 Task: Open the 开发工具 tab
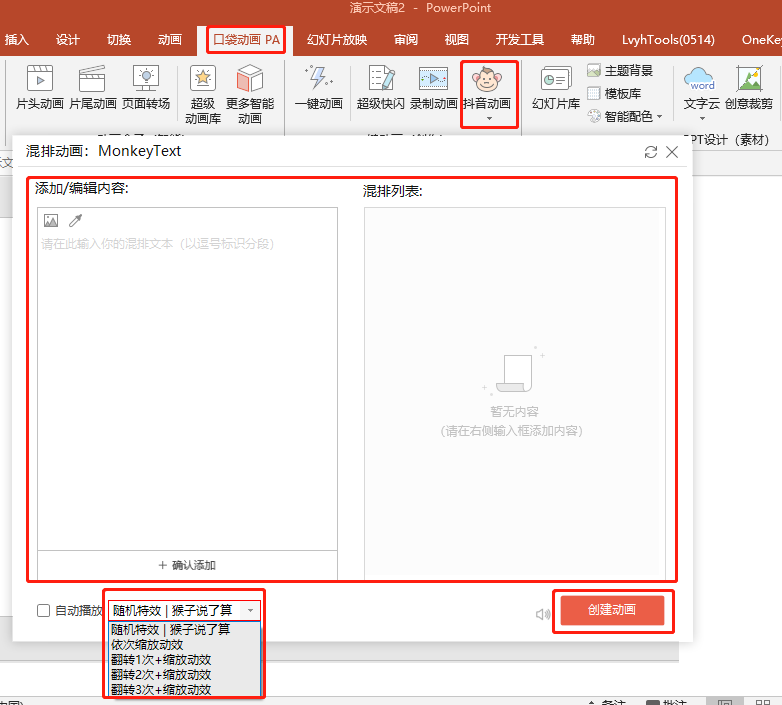[519, 39]
